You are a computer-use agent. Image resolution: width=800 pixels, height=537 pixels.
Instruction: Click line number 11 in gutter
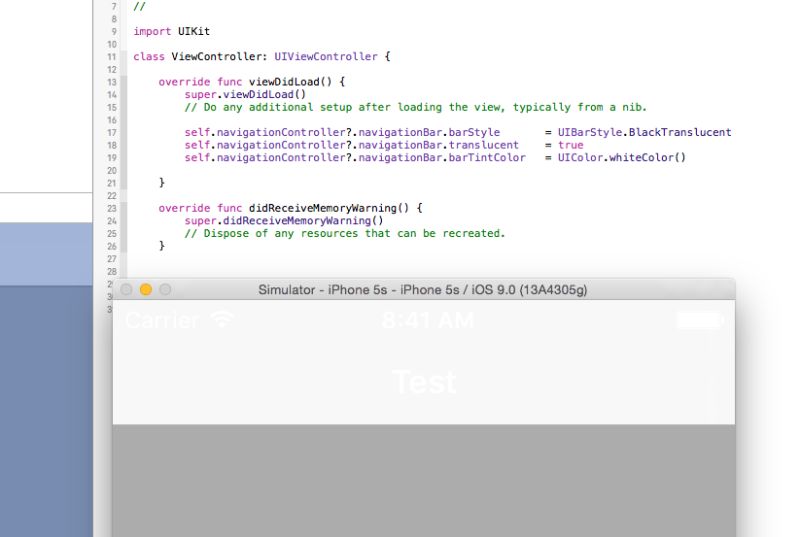pos(112,57)
